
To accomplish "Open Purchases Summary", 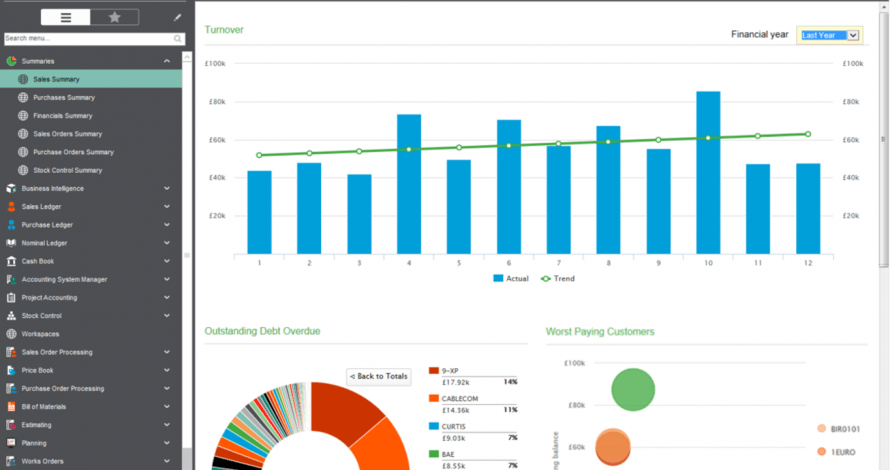I will click(x=64, y=98).
